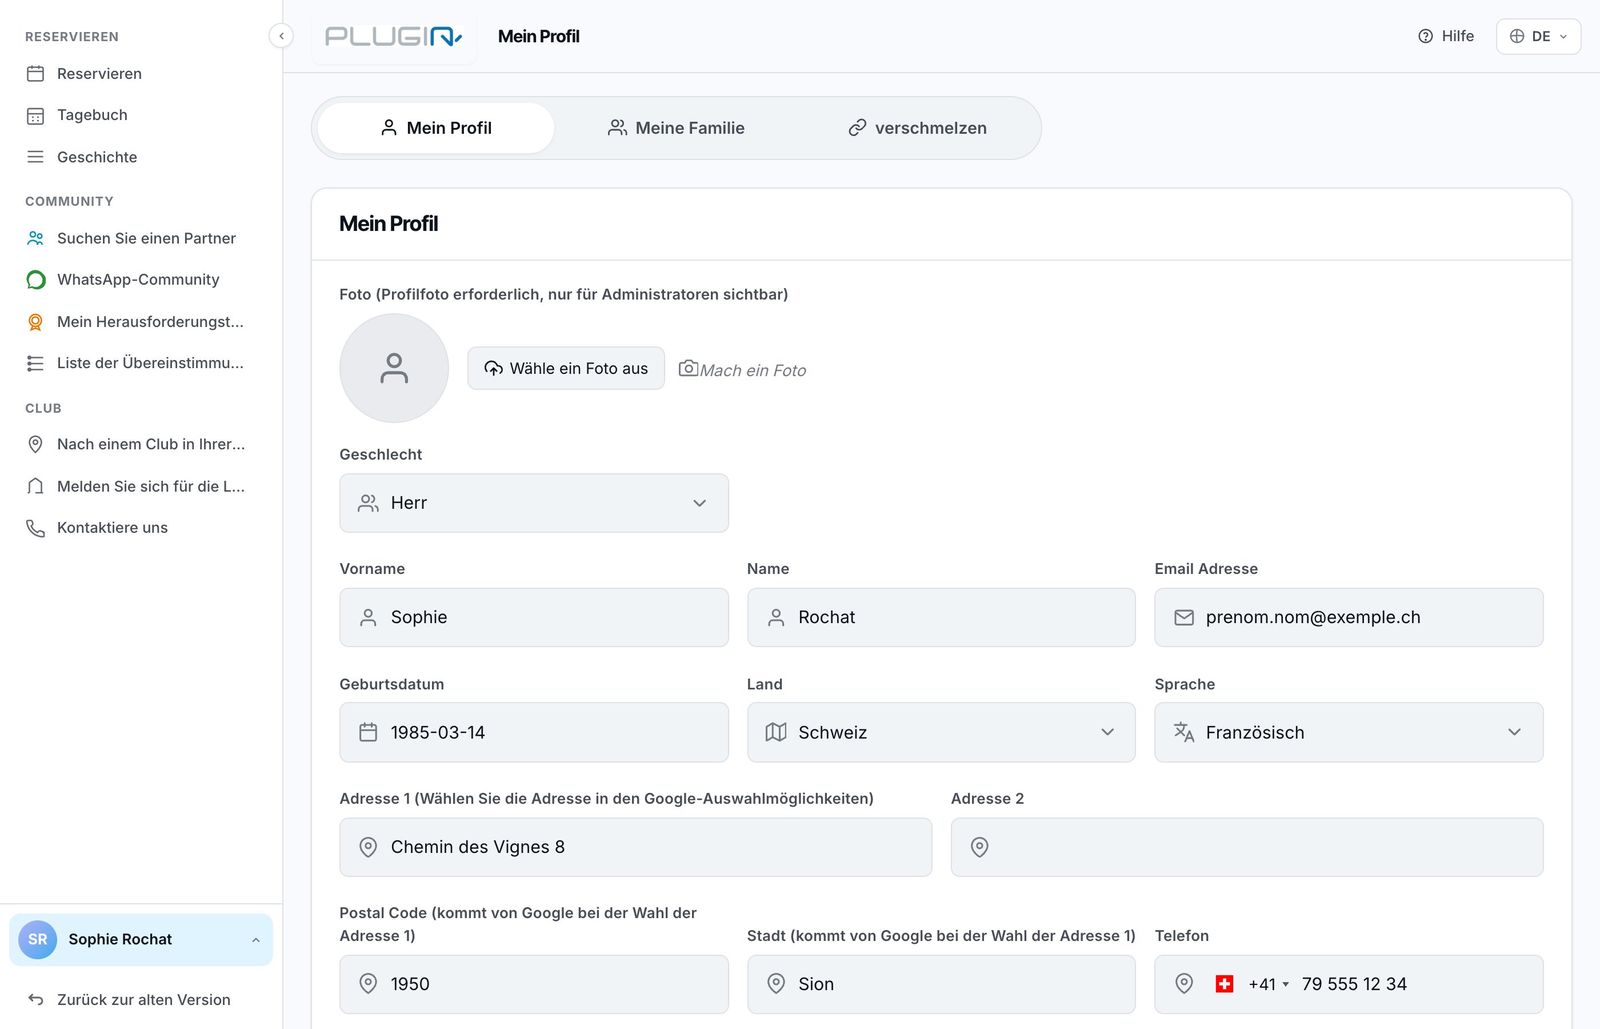
Task: Open the Sprache dropdown showing Französisch
Action: click(x=1348, y=732)
